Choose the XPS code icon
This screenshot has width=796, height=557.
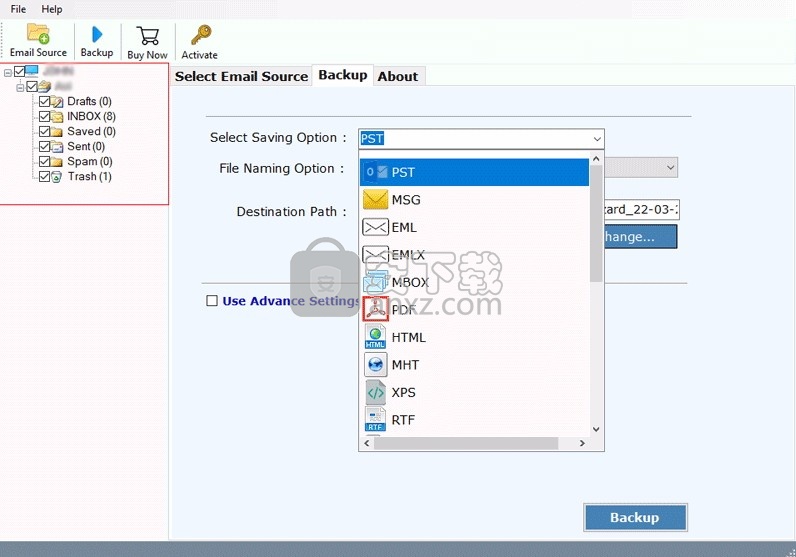point(376,392)
